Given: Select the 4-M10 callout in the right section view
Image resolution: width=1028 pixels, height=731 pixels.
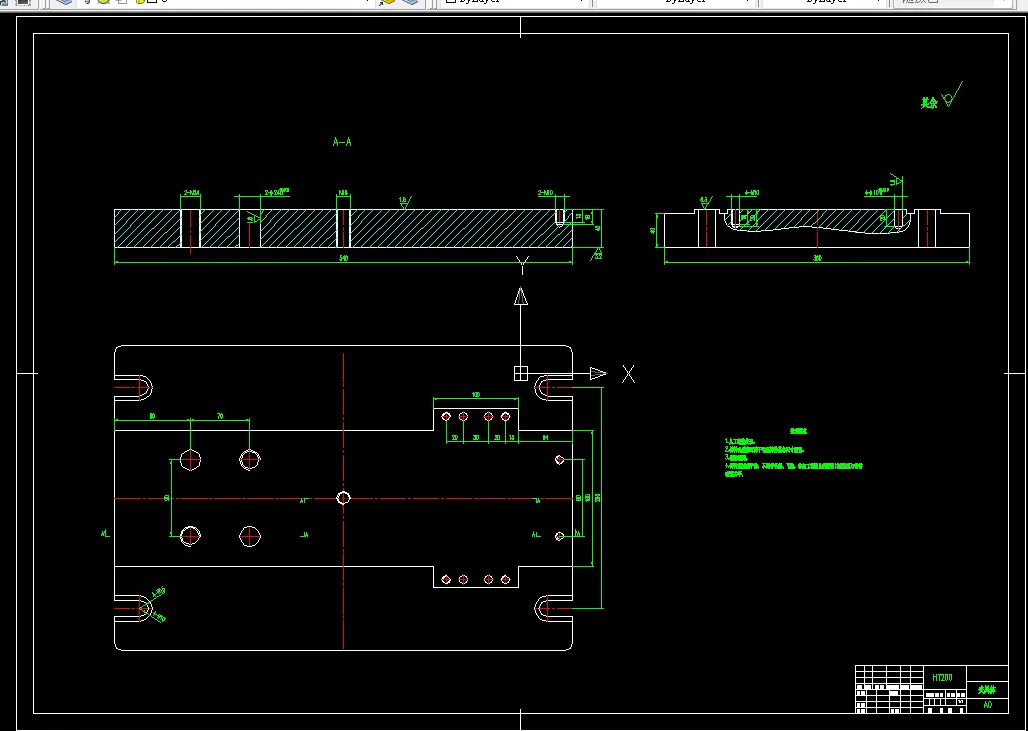Looking at the screenshot, I should point(752,193).
